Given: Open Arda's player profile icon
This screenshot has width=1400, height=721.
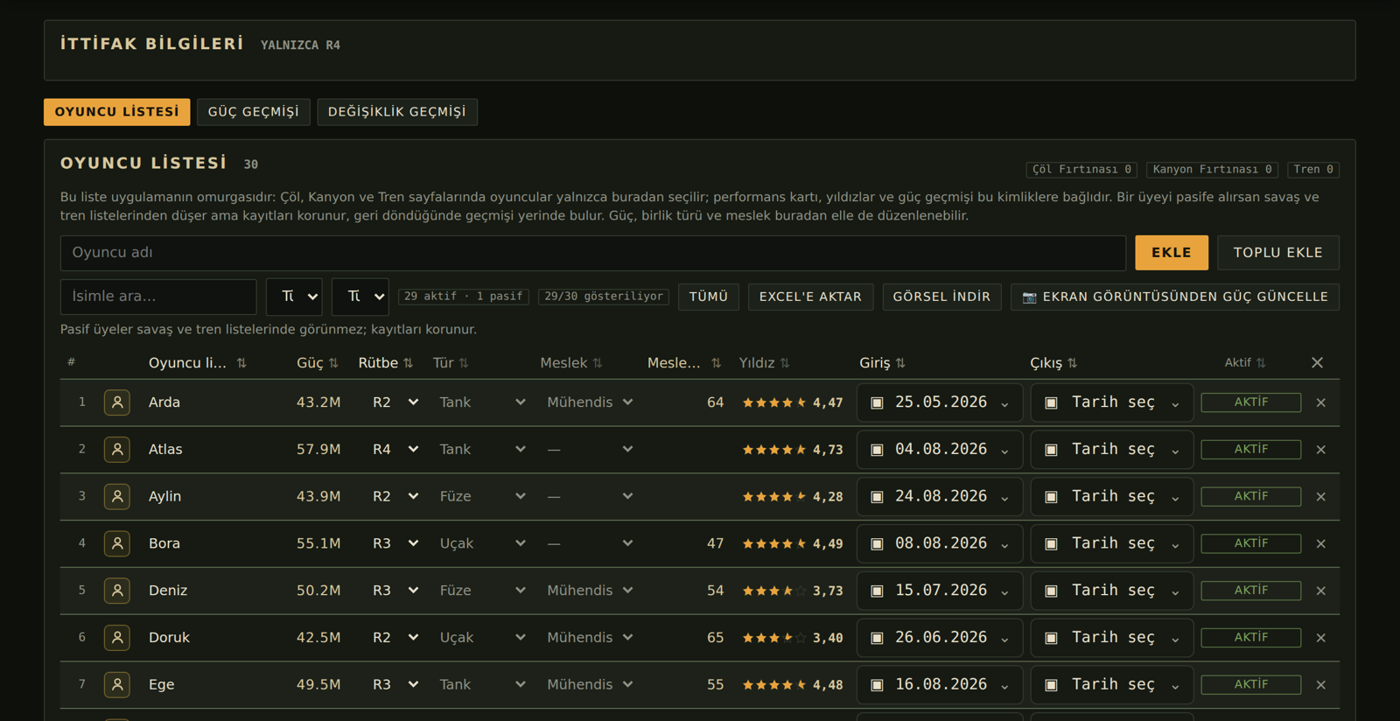Looking at the screenshot, I should tap(117, 402).
